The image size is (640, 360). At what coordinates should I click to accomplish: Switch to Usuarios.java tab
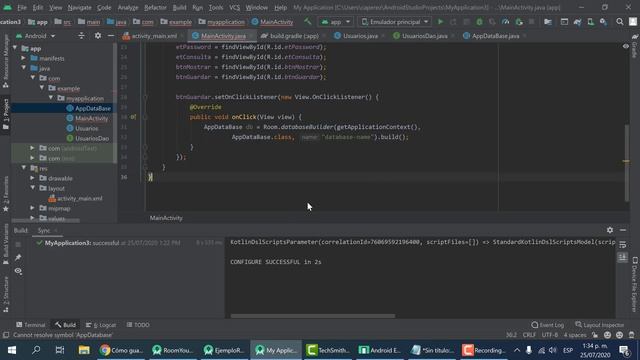[359, 36]
